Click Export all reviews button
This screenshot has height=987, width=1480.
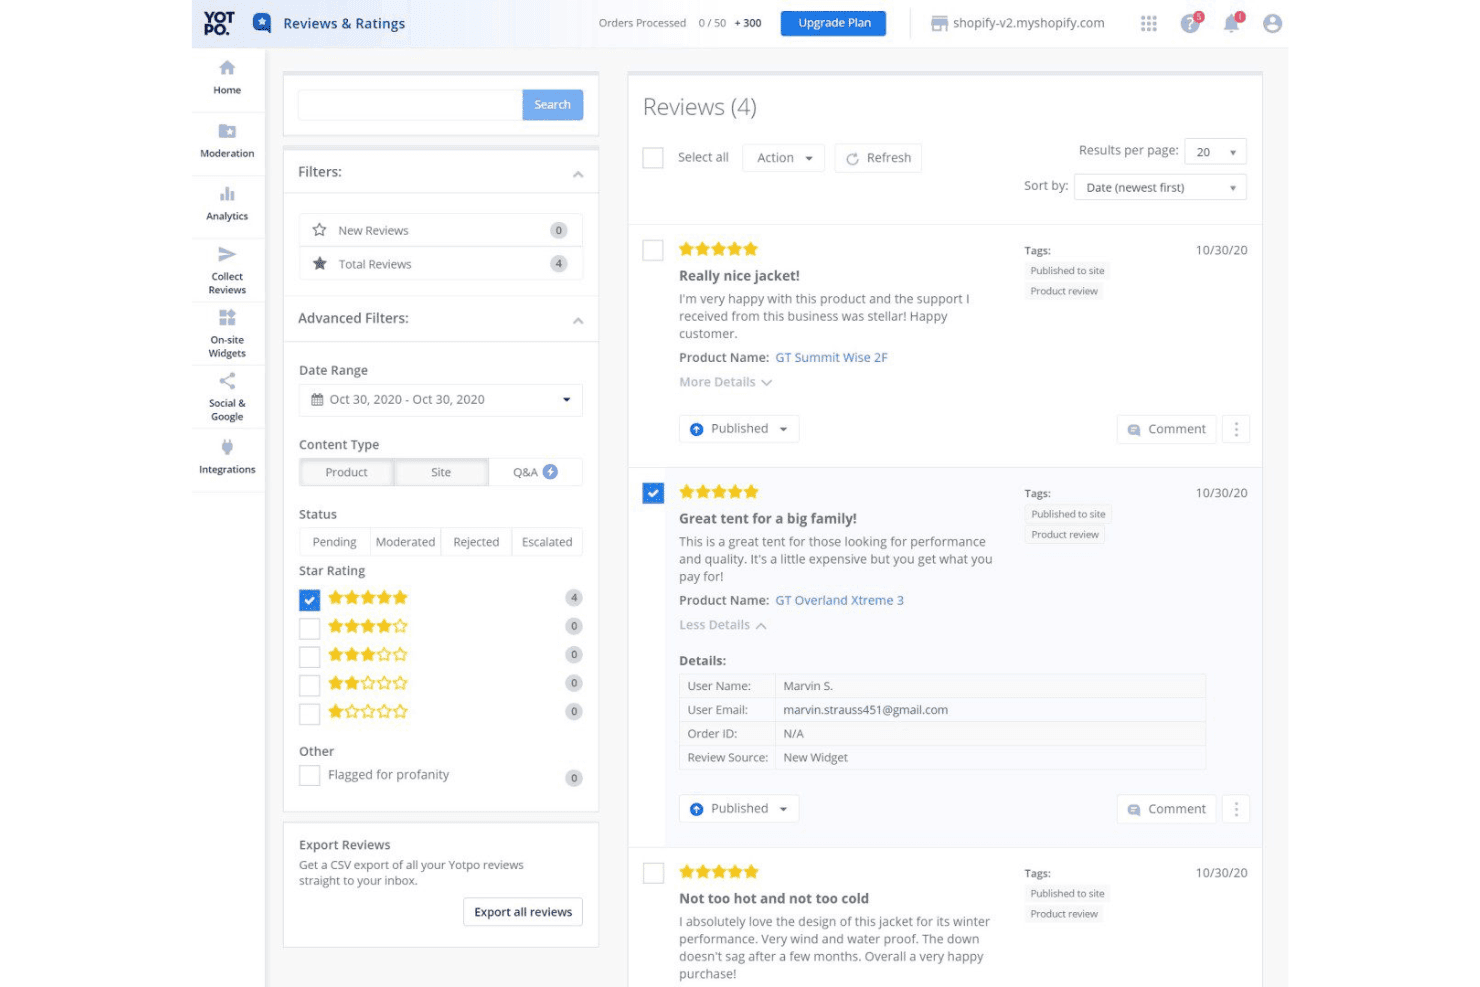coord(523,912)
